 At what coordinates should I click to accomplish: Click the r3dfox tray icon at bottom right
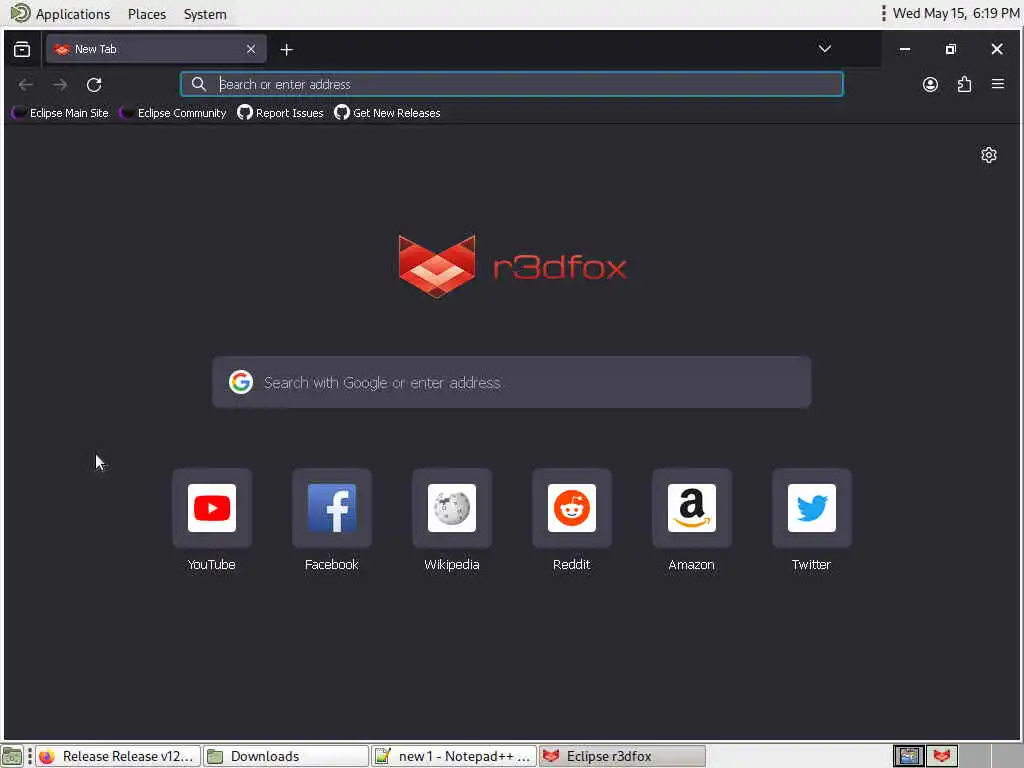941,756
